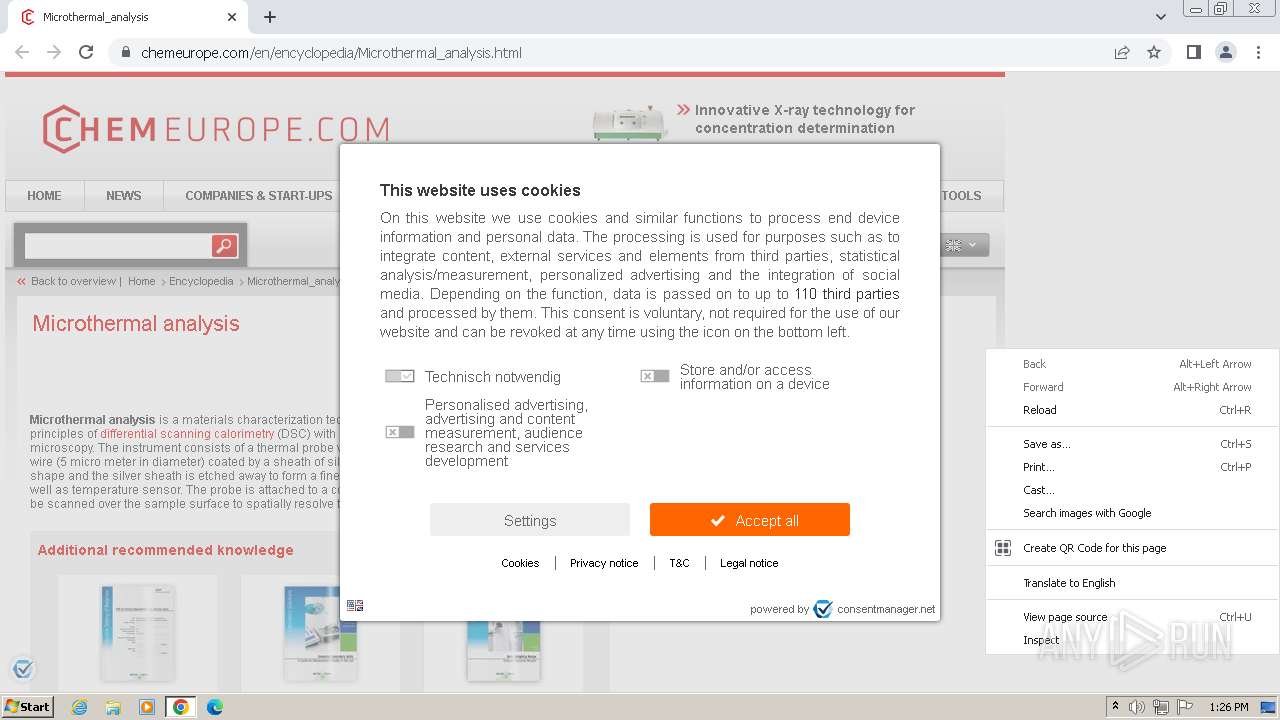Open the Chrome three-dot menu
Image resolution: width=1280 pixels, height=720 pixels.
[1258, 52]
